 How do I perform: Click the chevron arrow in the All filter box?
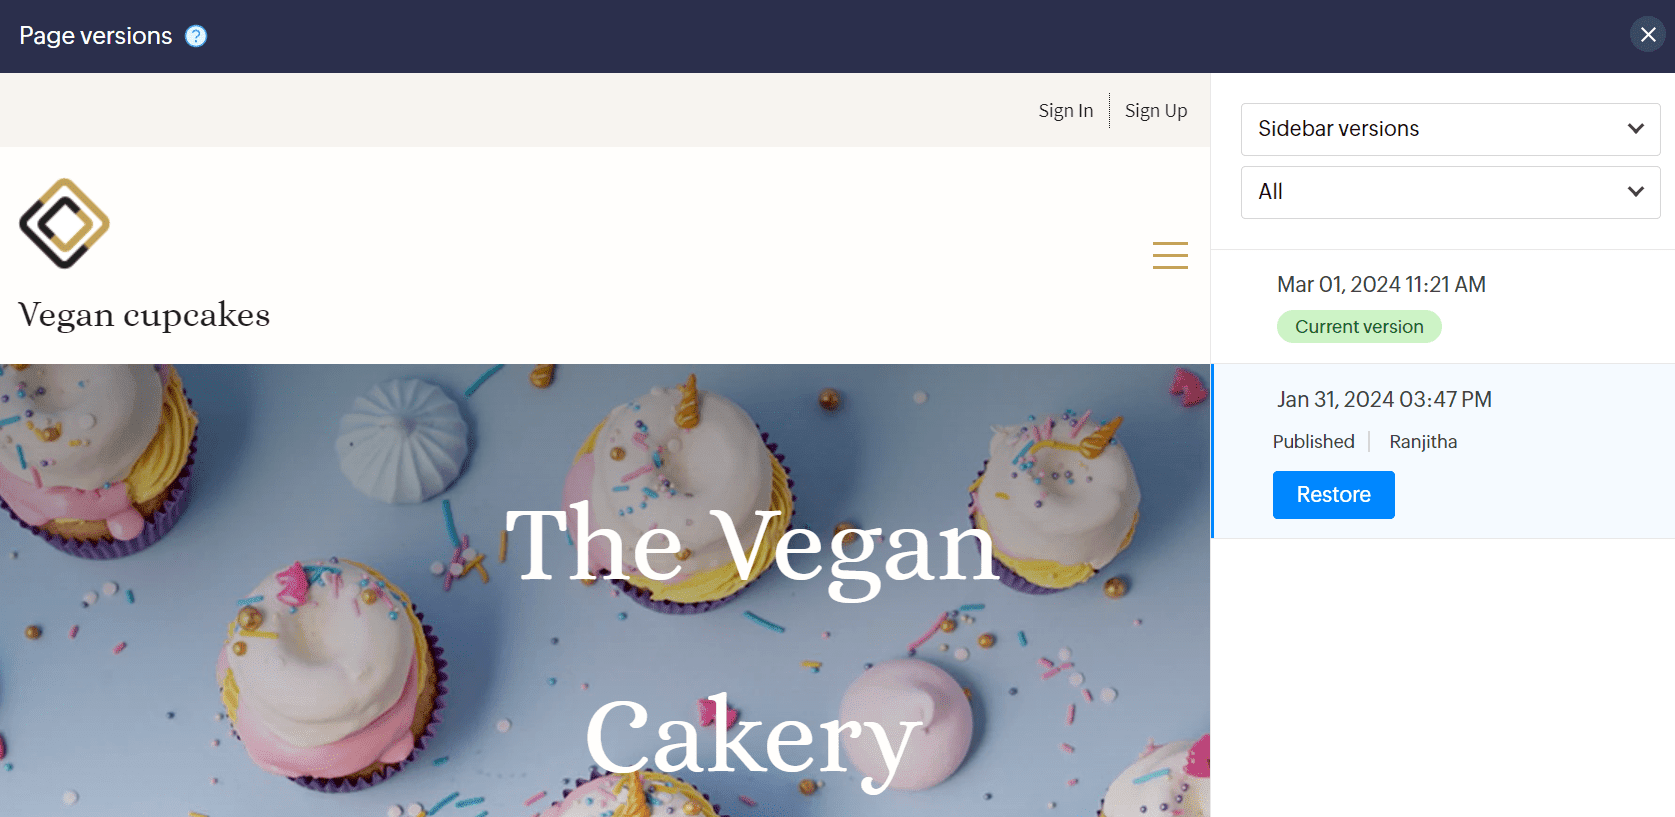[1636, 192]
